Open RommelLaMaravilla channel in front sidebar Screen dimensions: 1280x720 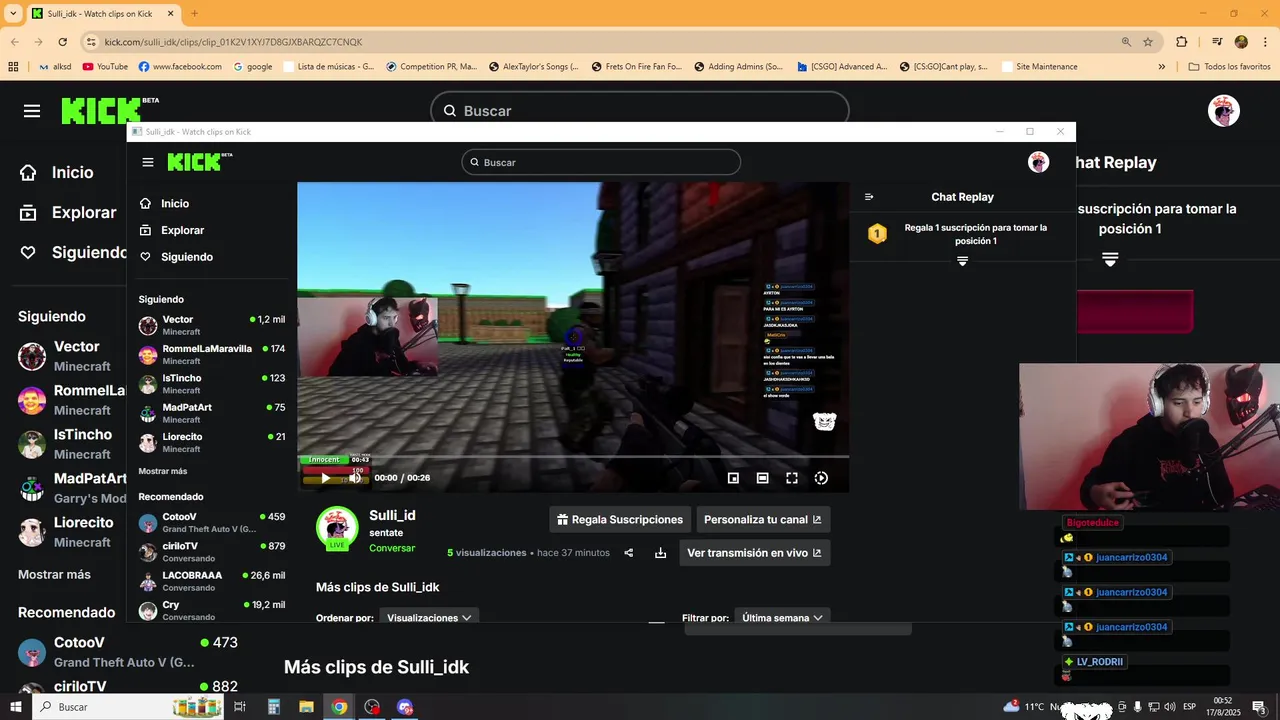(x=212, y=354)
